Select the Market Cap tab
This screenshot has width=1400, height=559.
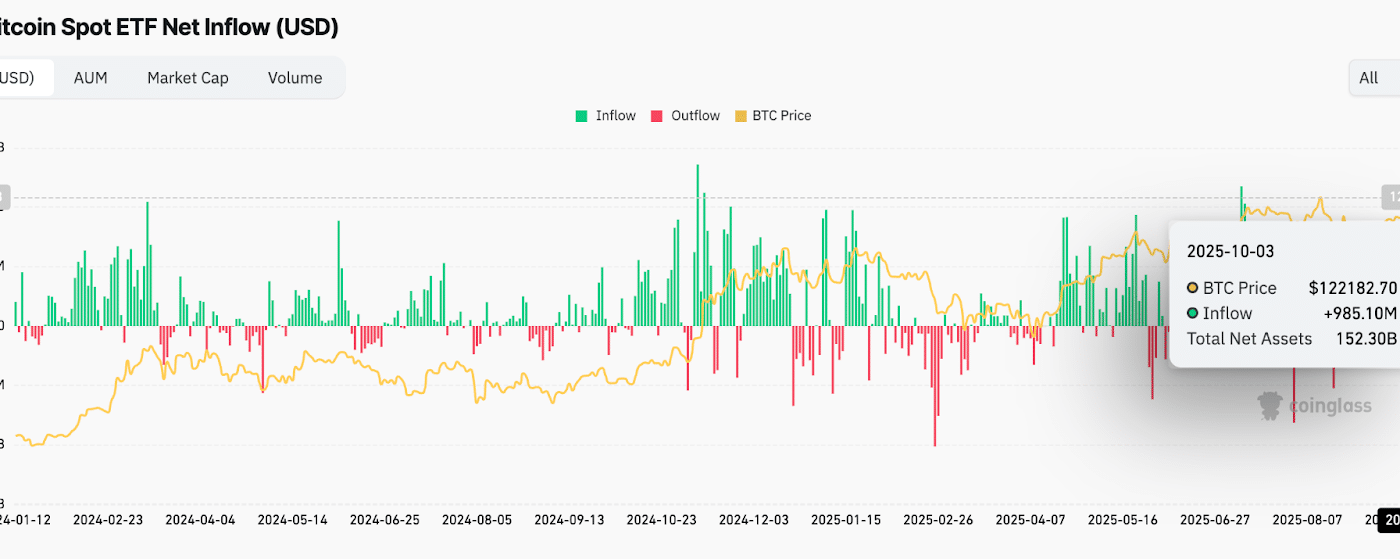tap(187, 78)
